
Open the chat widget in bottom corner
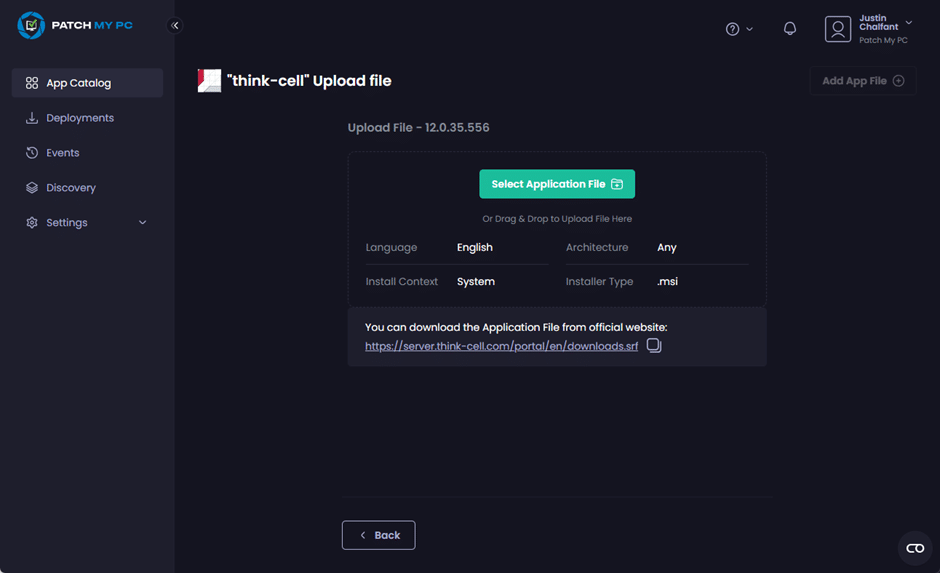[914, 548]
